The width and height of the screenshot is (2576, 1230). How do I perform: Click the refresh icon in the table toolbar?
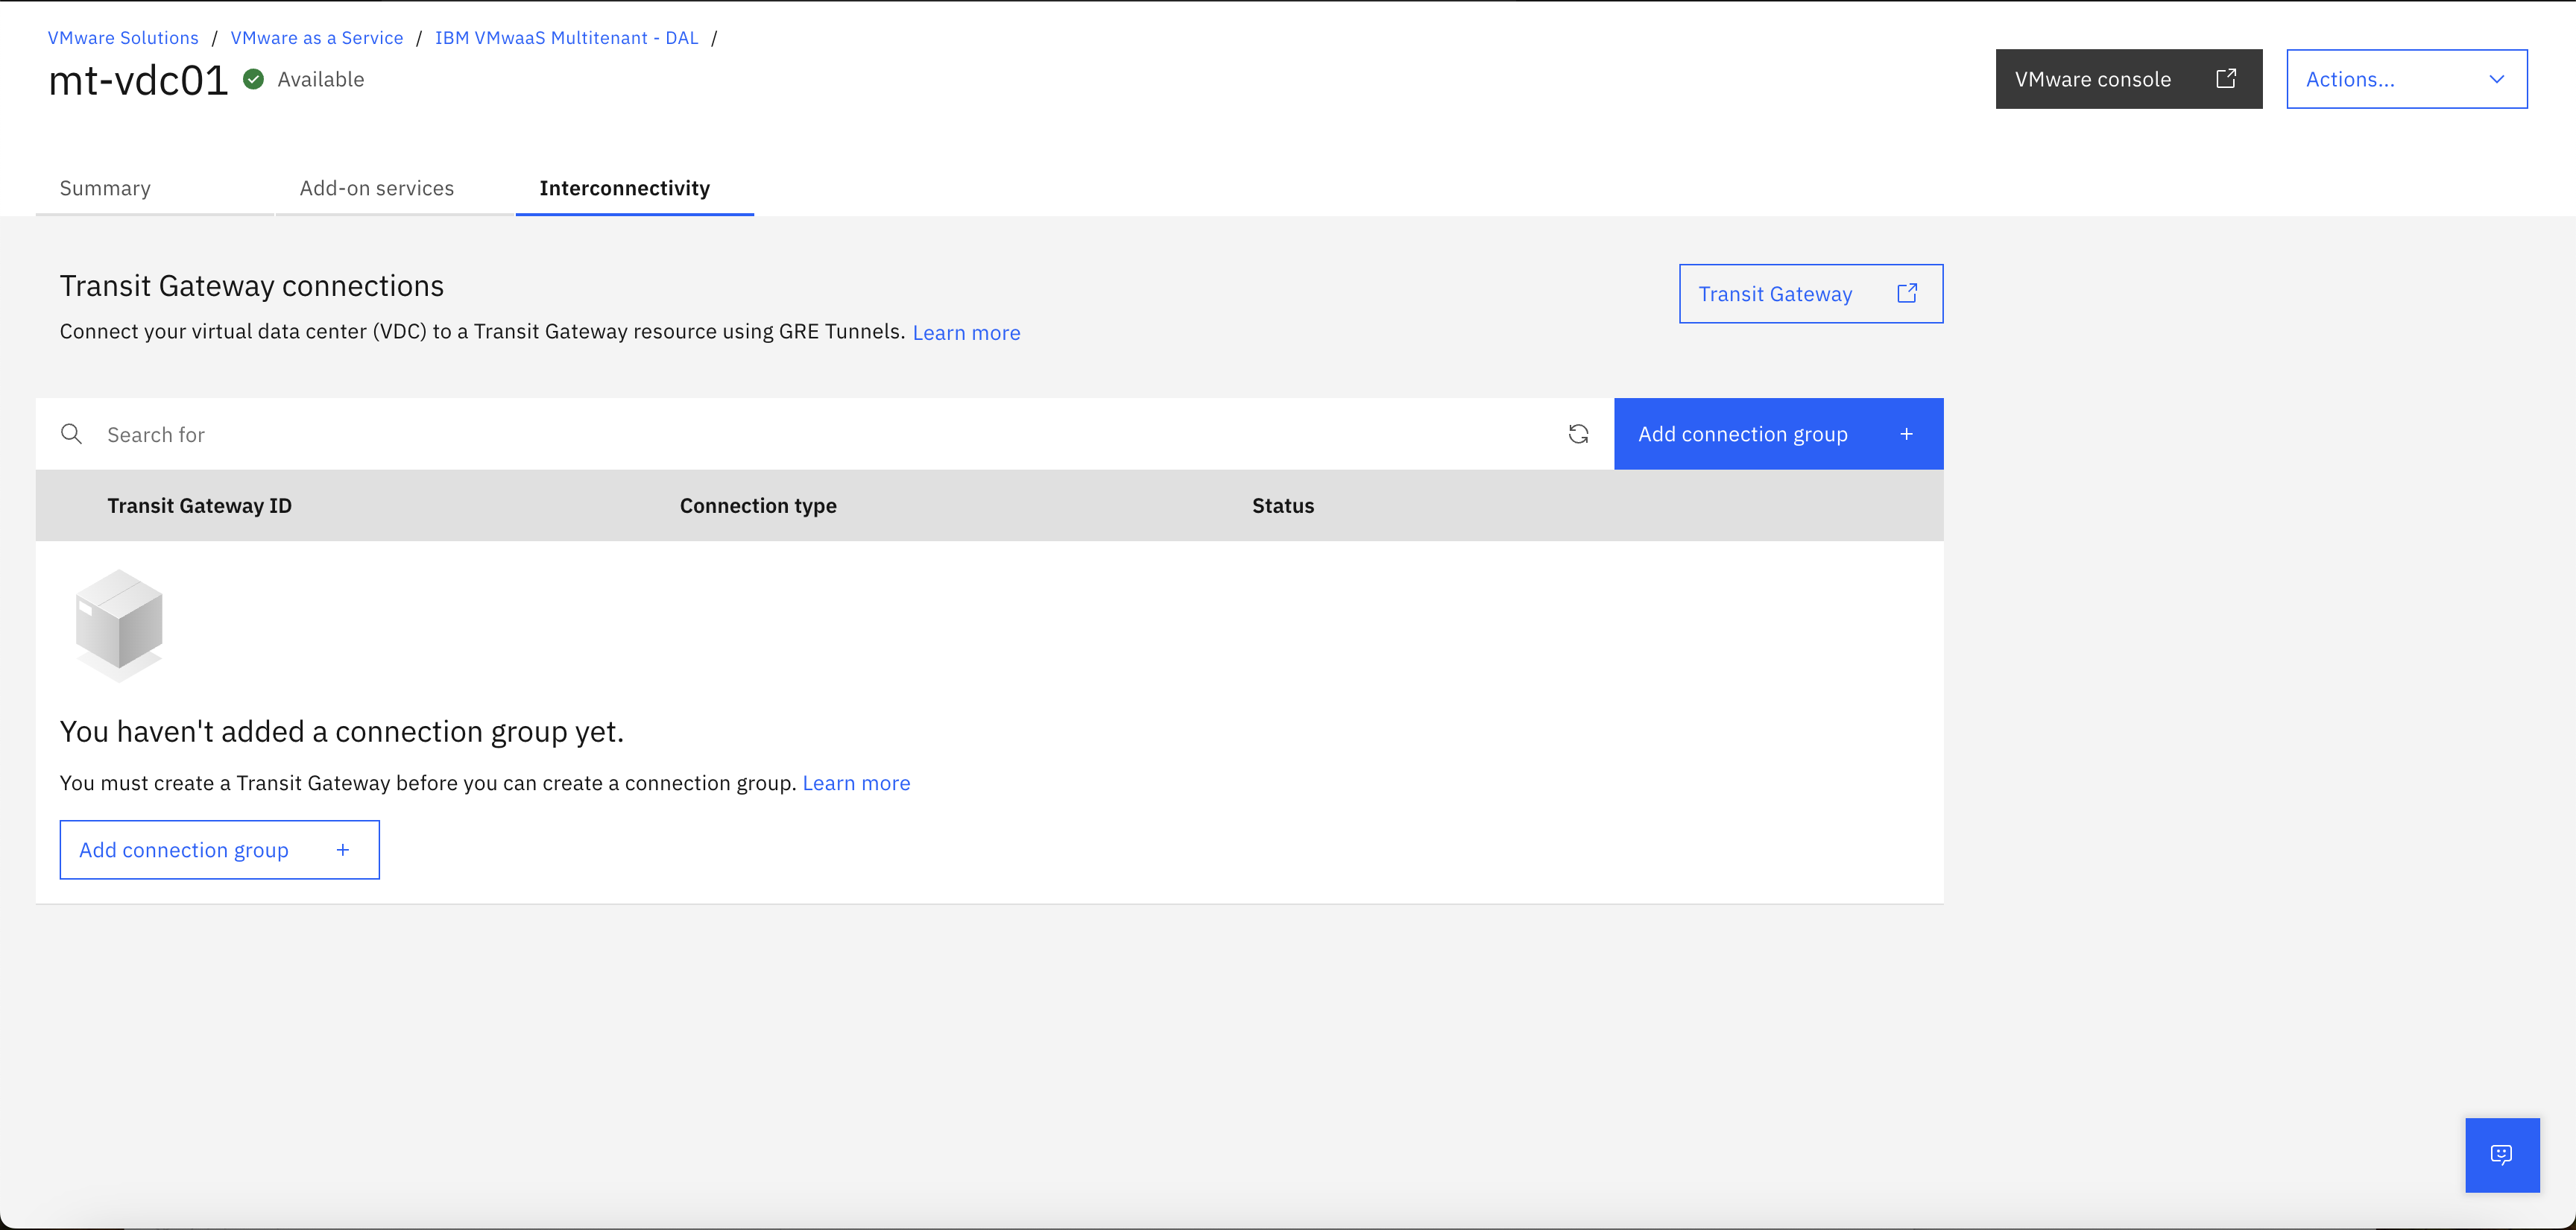click(x=1578, y=434)
